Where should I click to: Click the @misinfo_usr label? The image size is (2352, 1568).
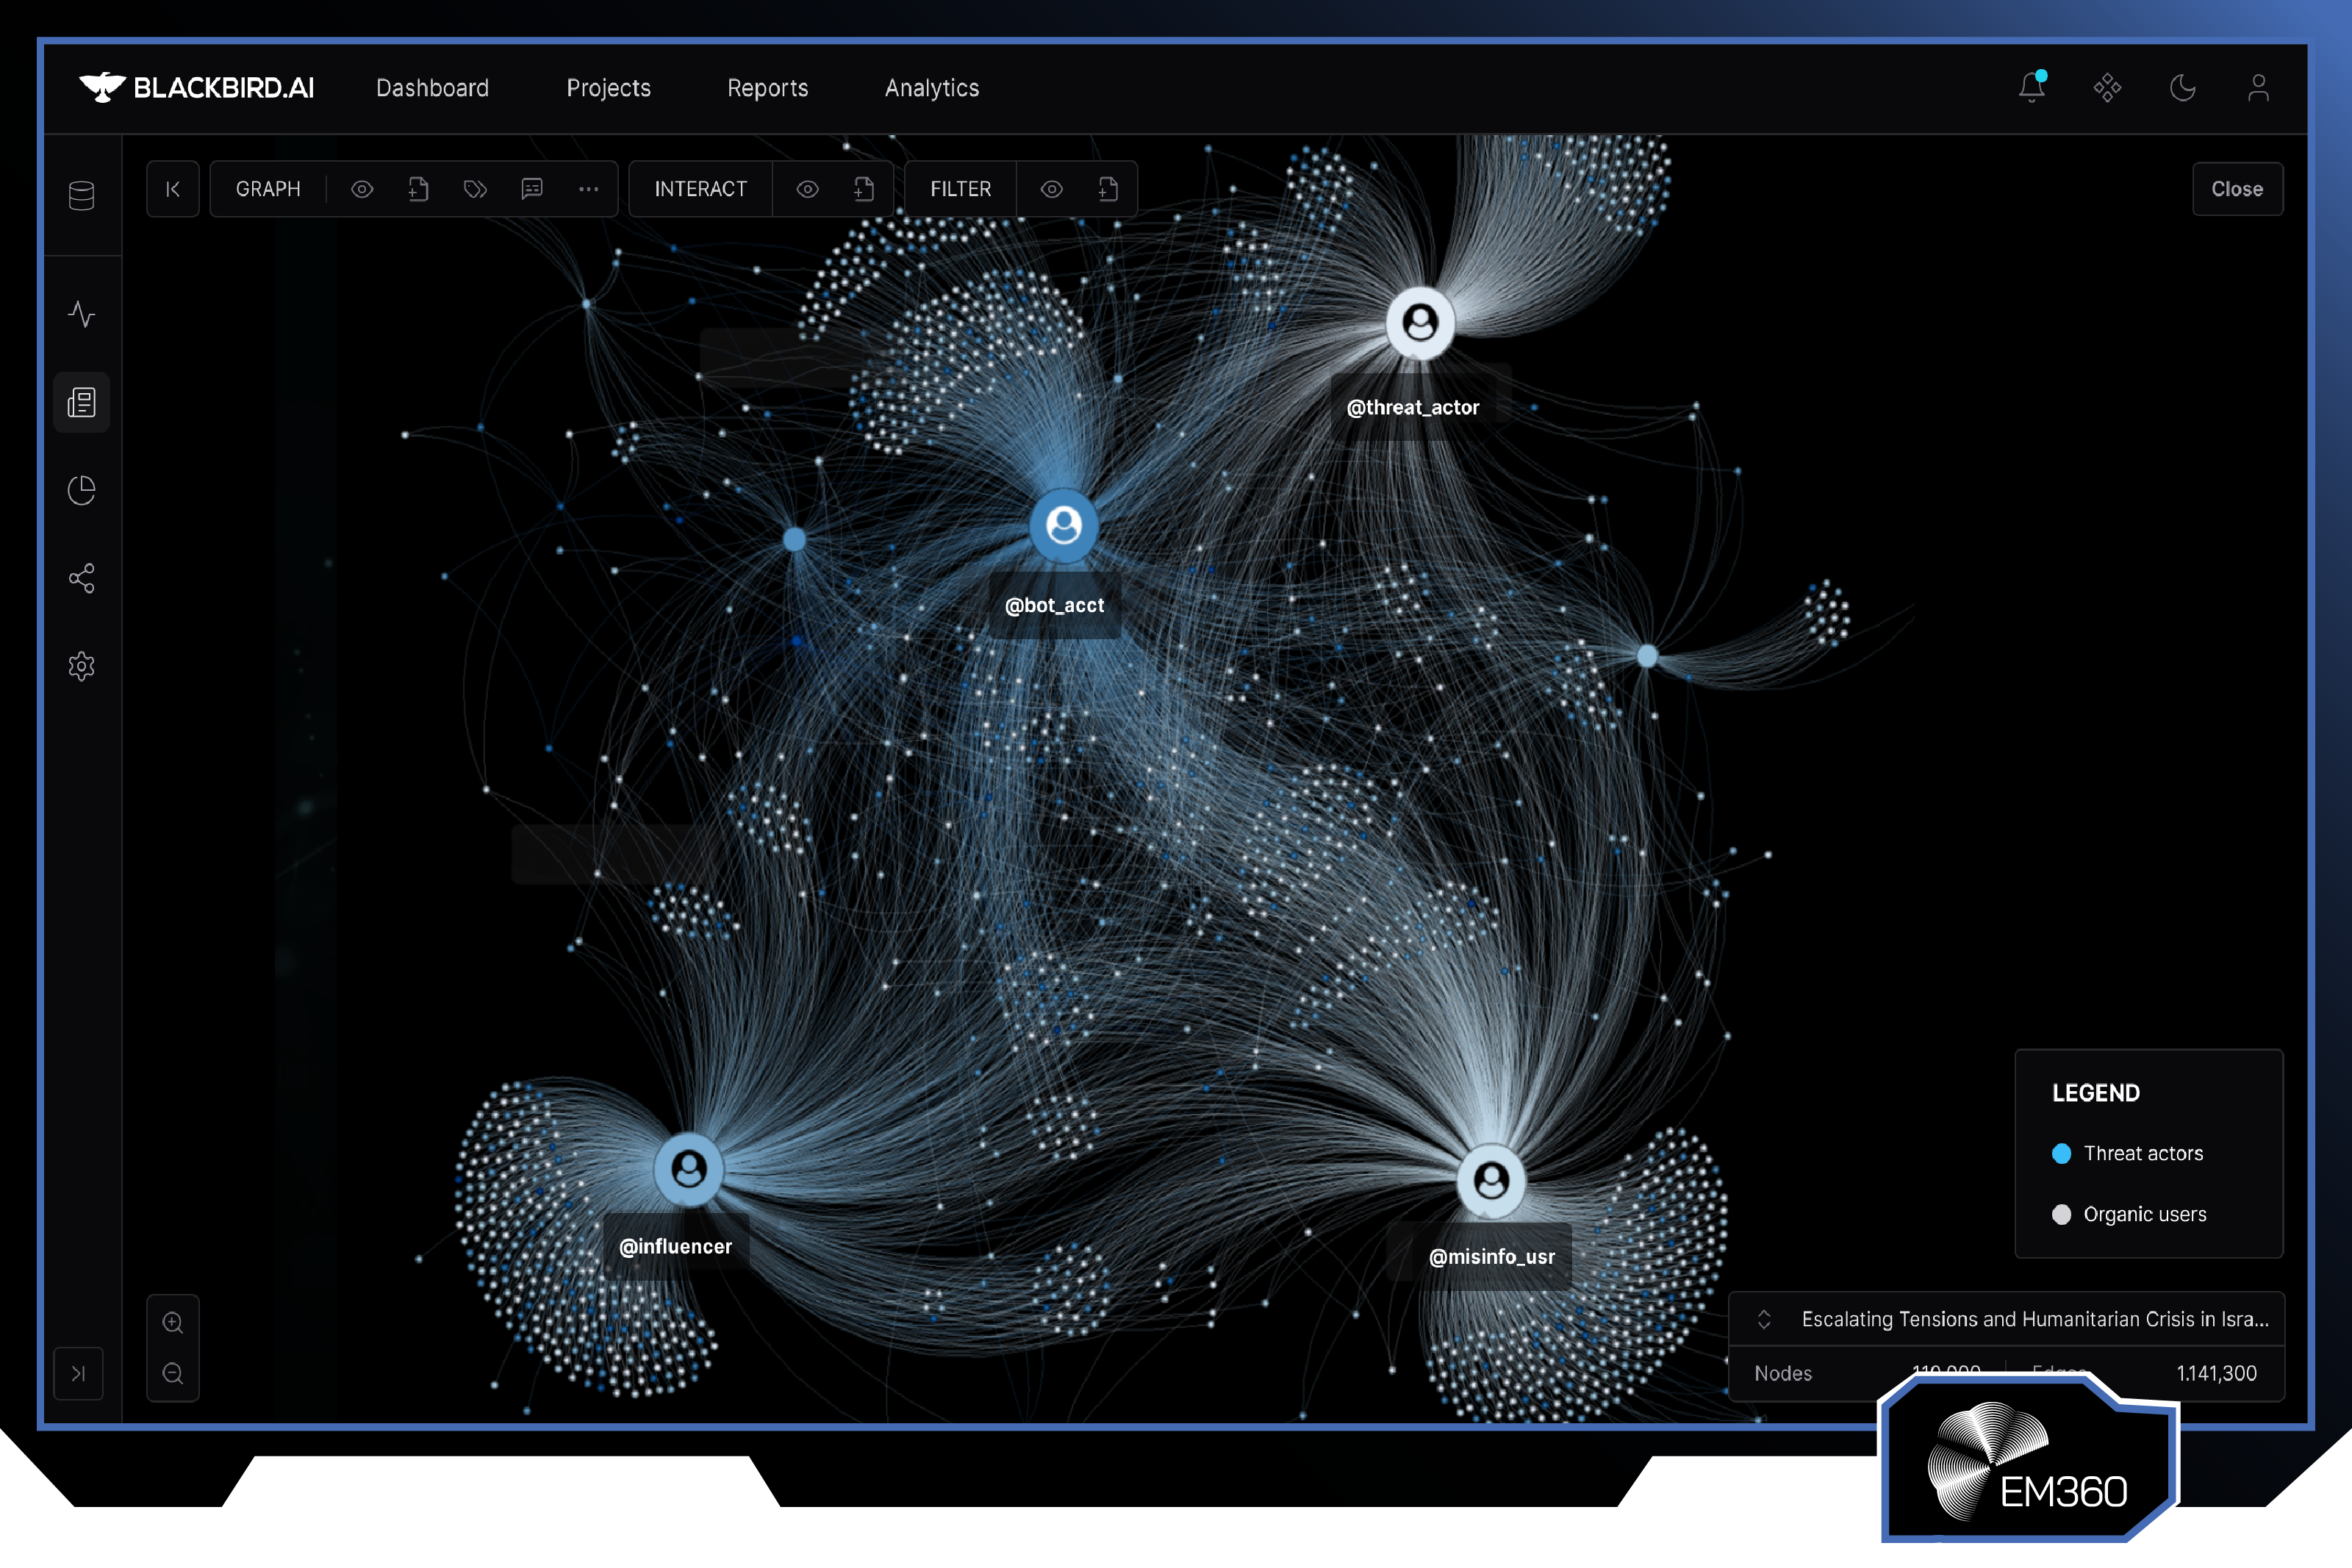(x=1492, y=1256)
